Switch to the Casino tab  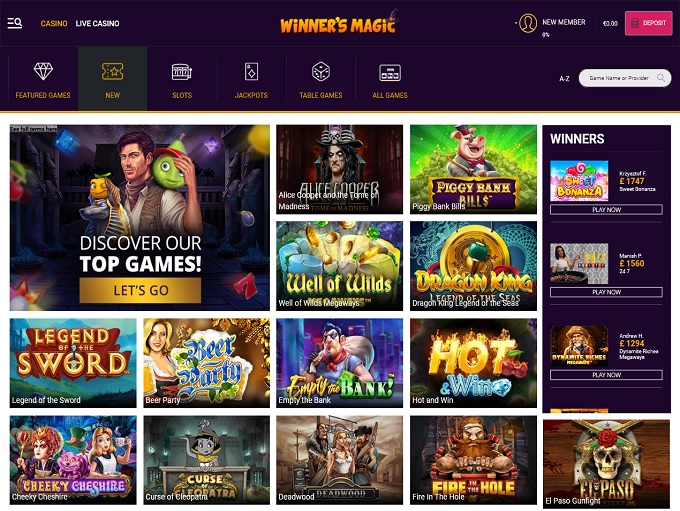54,23
